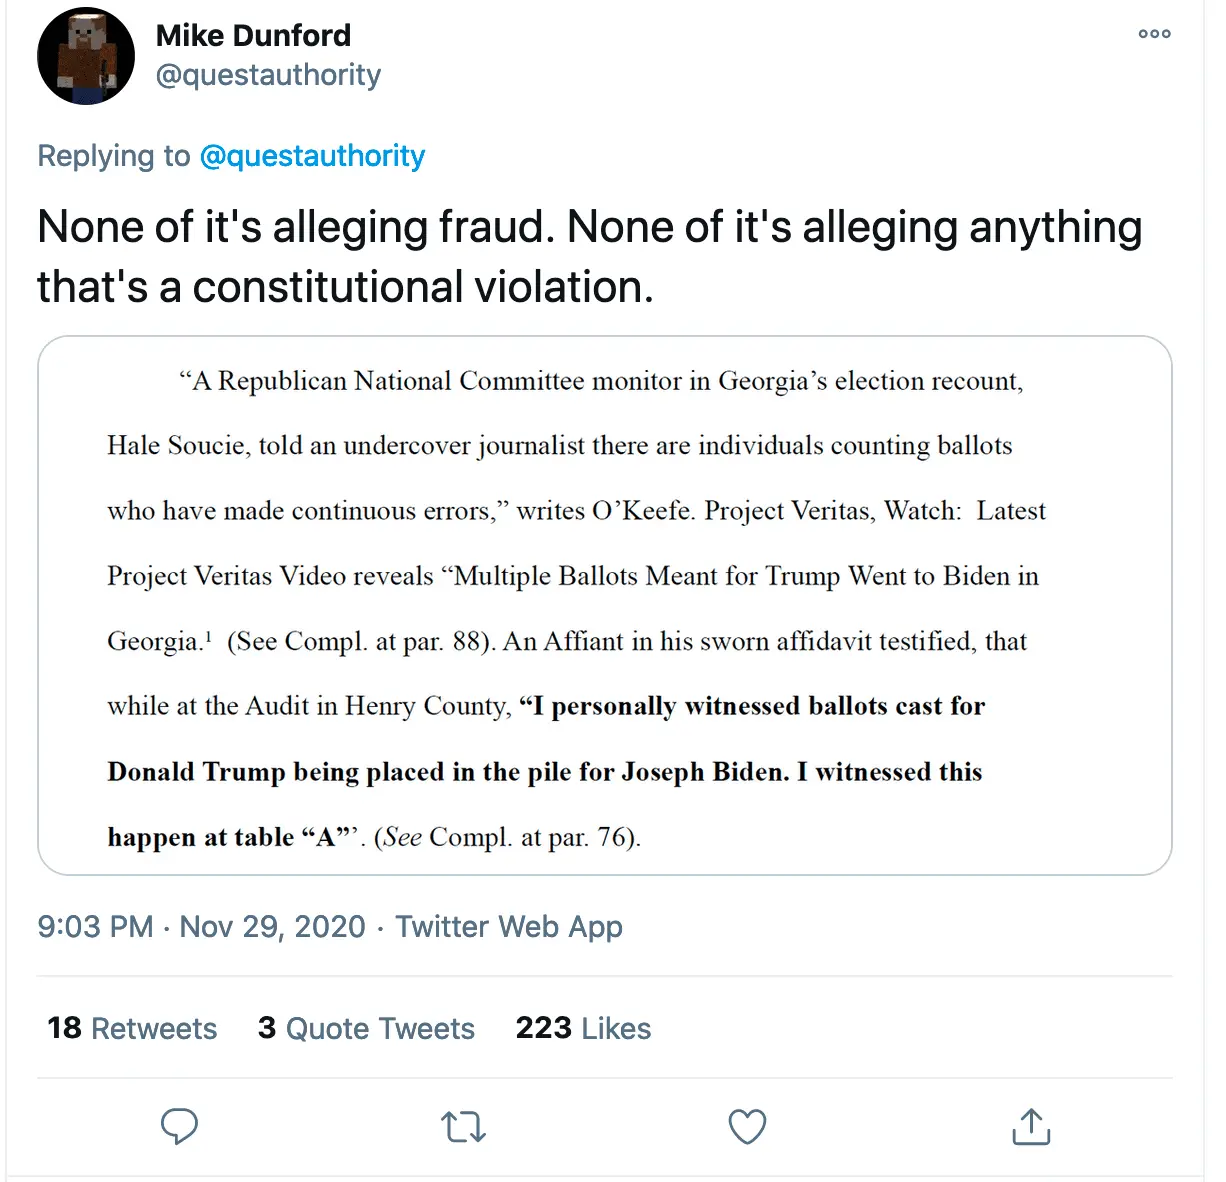Retweet using the arrows icon

tap(463, 1127)
